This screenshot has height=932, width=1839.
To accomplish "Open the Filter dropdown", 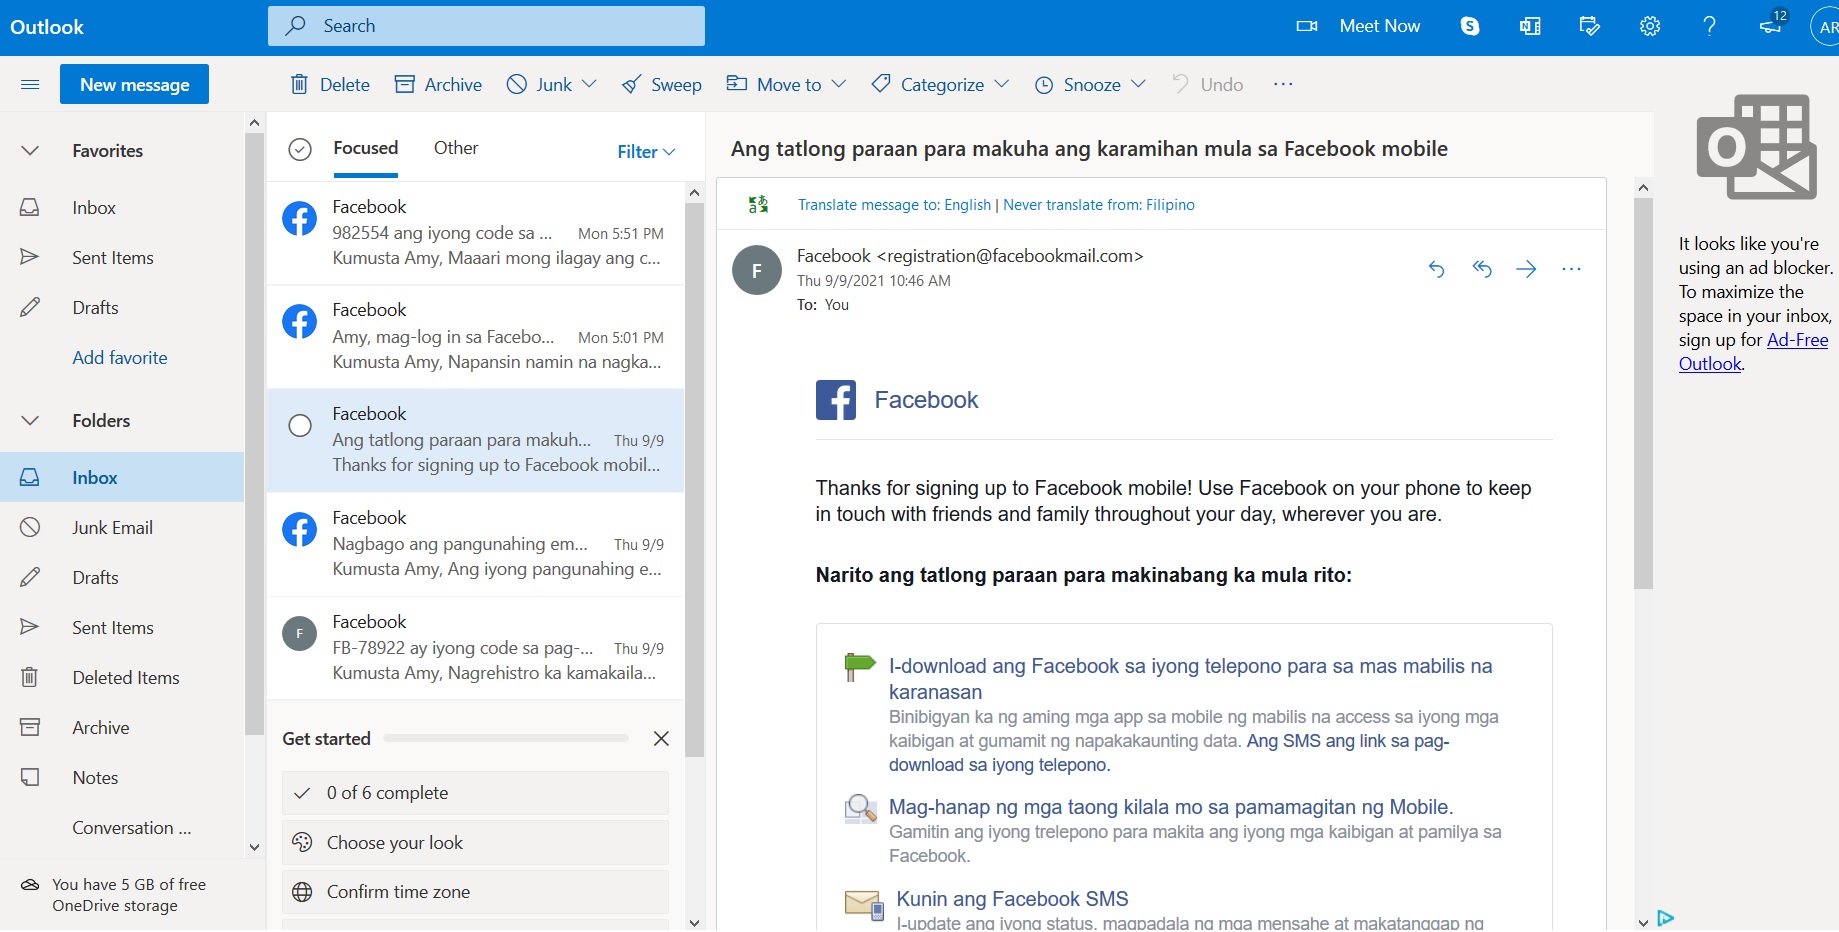I will [x=646, y=152].
